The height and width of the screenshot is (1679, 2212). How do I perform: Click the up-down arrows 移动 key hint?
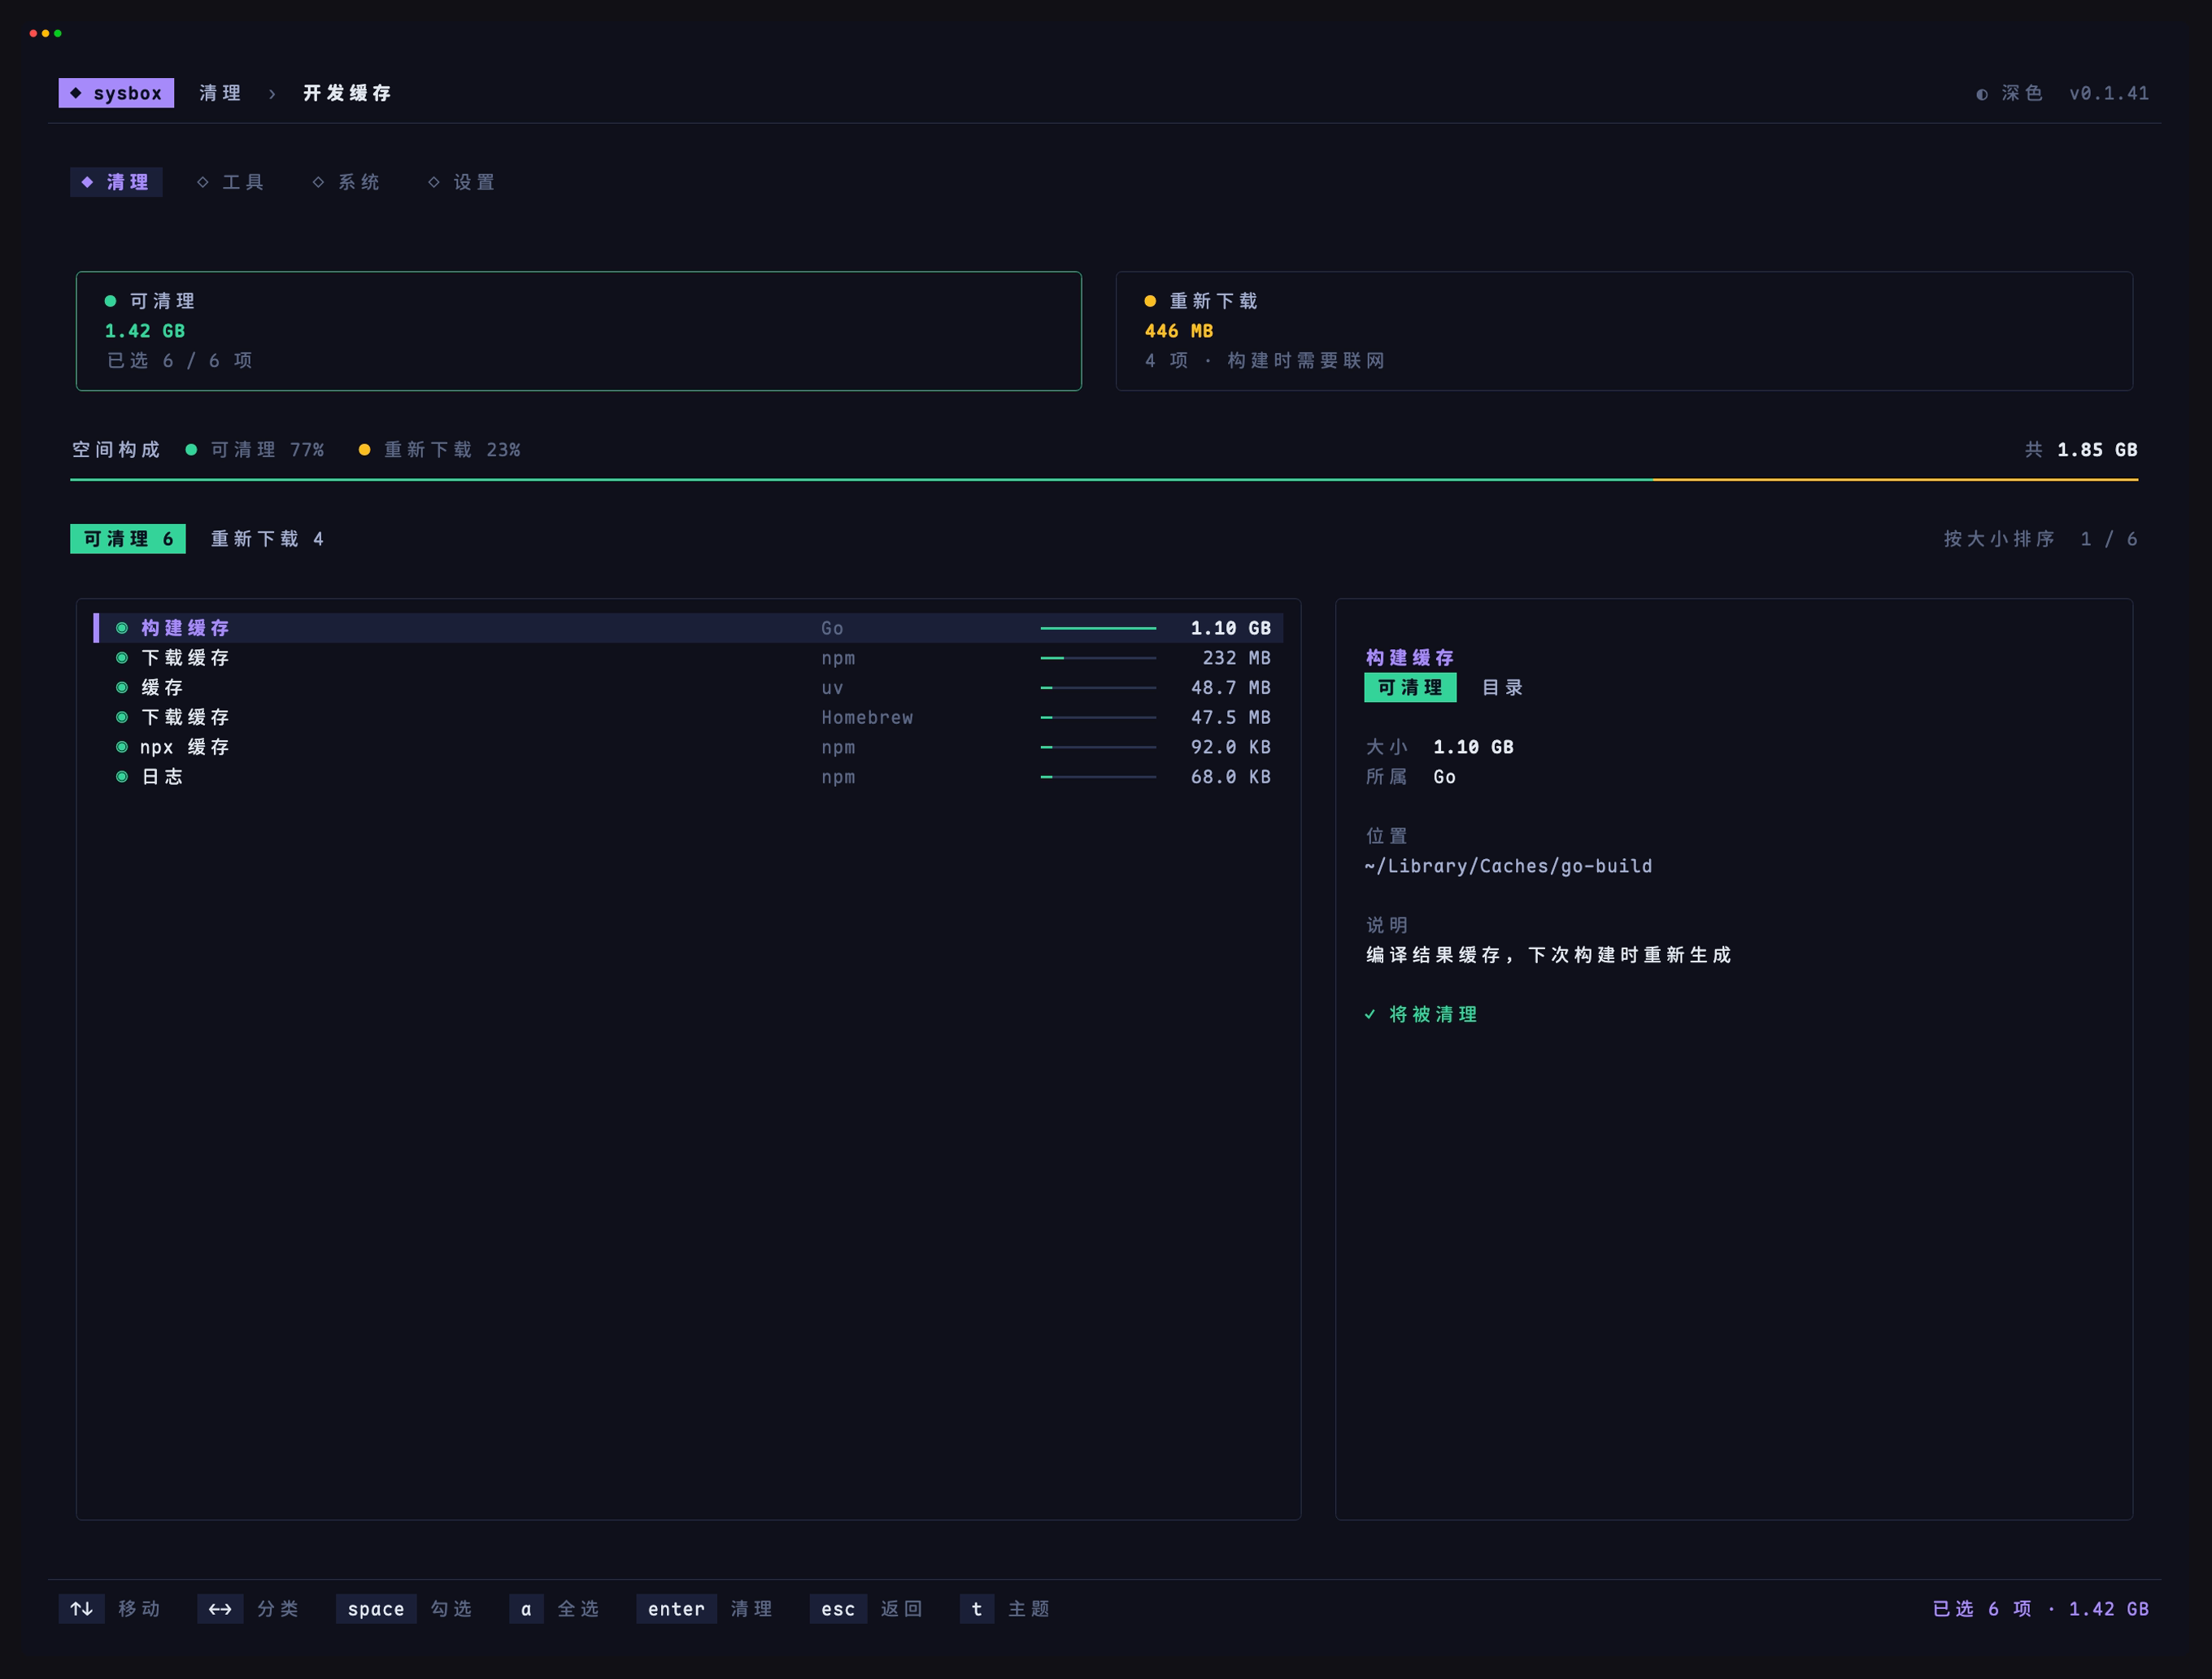click(110, 1609)
